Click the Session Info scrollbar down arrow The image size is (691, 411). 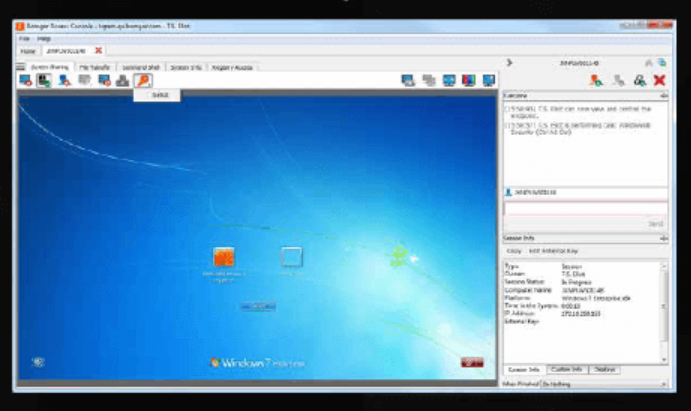point(664,360)
